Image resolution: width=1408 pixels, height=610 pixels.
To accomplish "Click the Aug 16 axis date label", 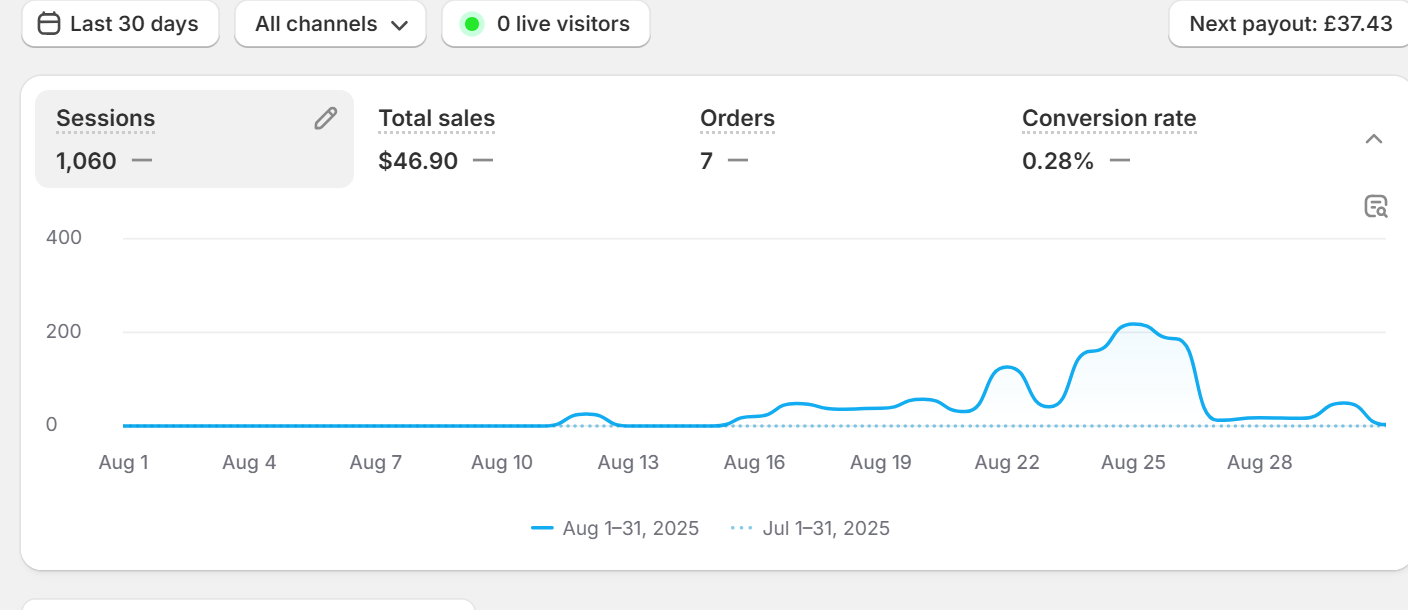I will (x=754, y=463).
